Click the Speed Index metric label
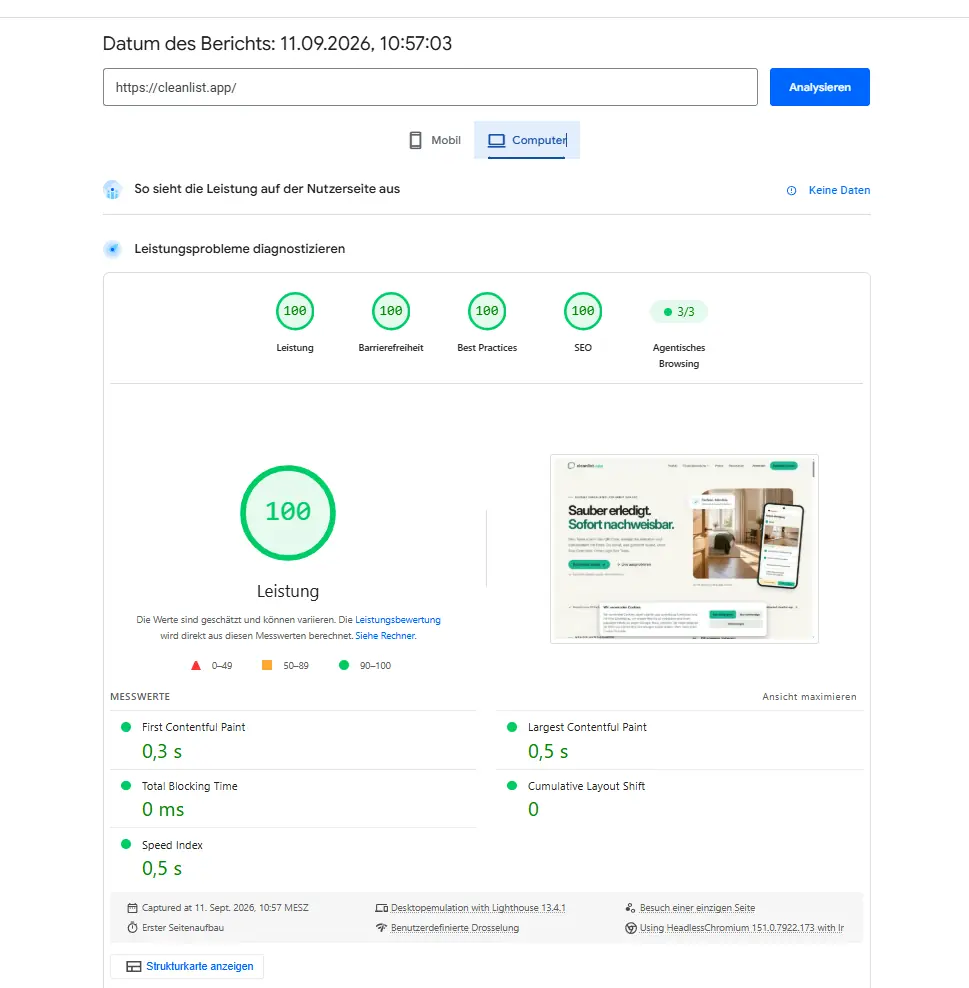This screenshot has width=969, height=988. [x=172, y=845]
